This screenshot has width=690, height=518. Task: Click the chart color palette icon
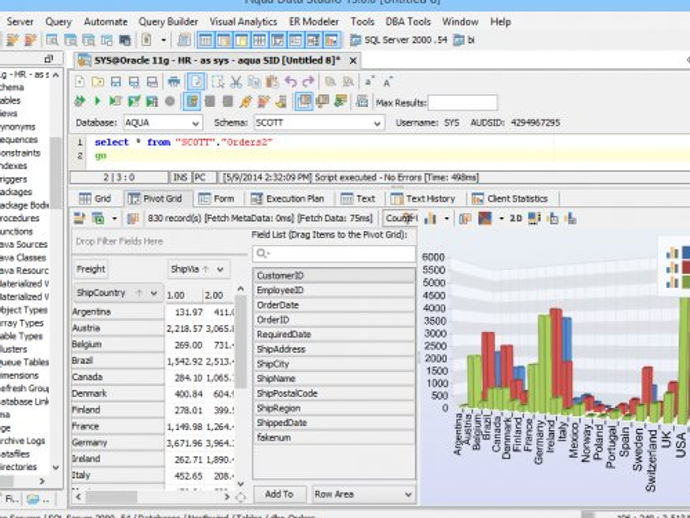tap(485, 218)
